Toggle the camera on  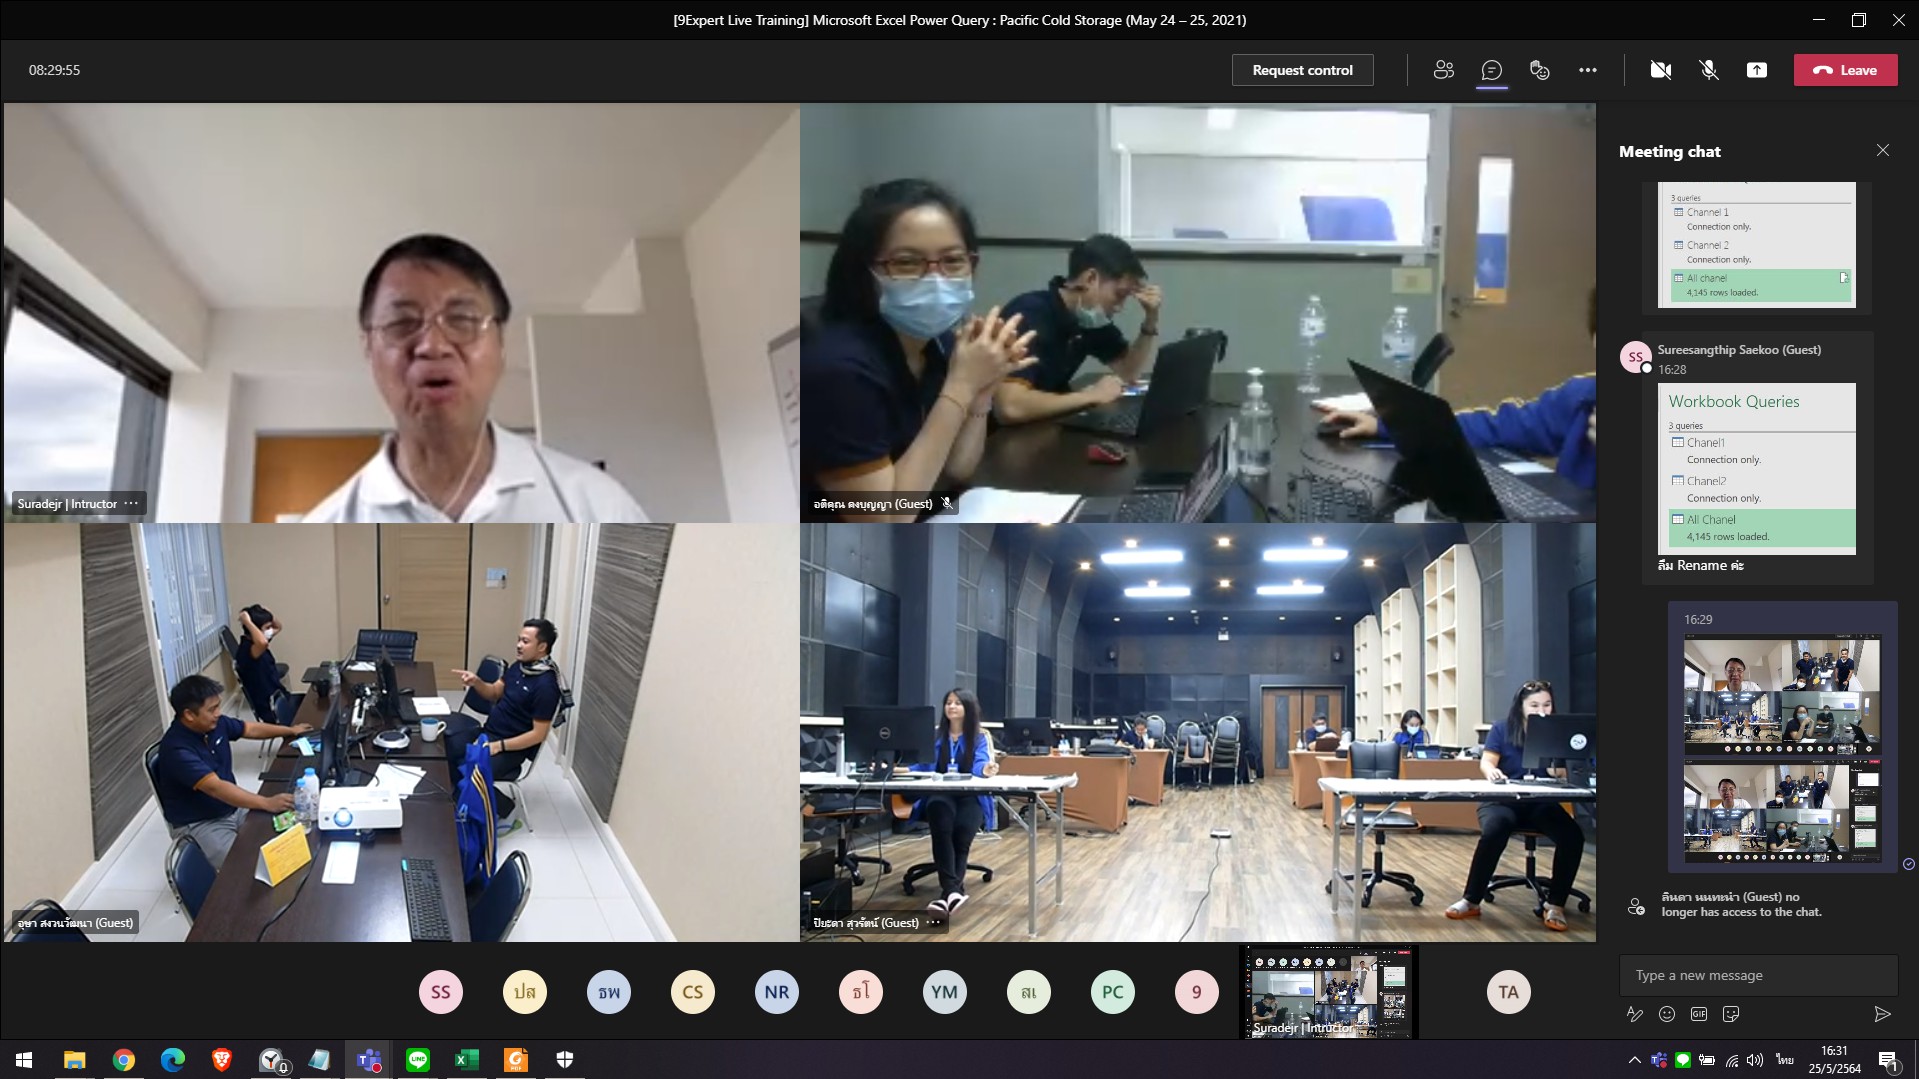click(1660, 70)
